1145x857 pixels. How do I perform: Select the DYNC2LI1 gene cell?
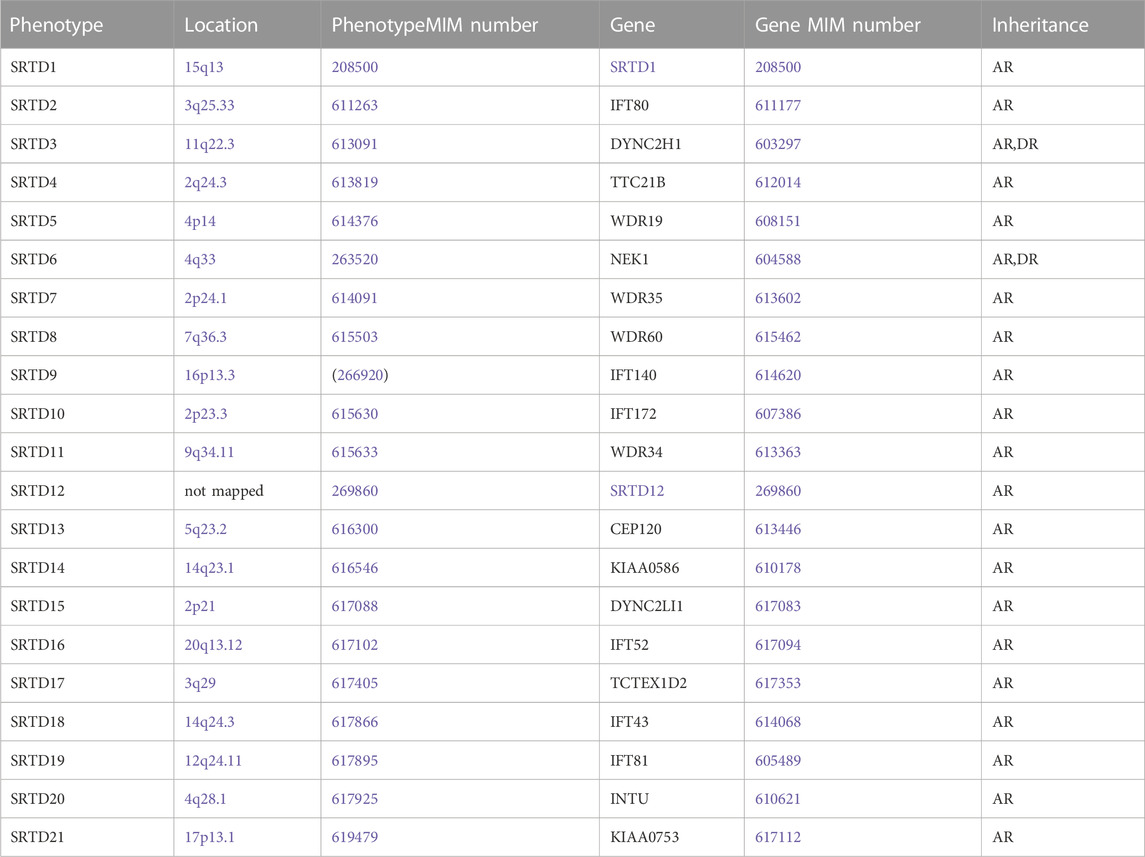pos(672,606)
